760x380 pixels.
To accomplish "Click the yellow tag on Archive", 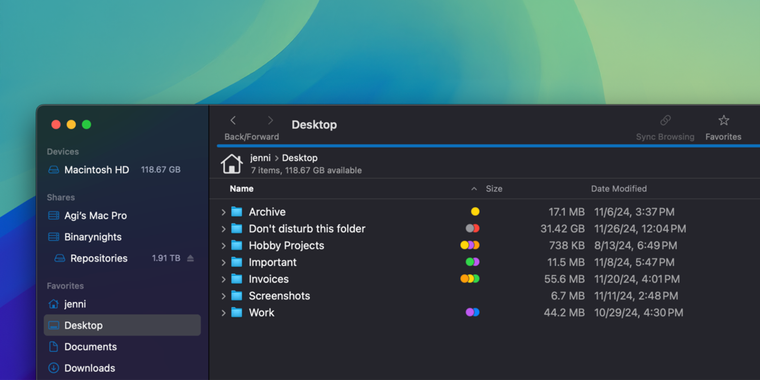I will tap(475, 211).
